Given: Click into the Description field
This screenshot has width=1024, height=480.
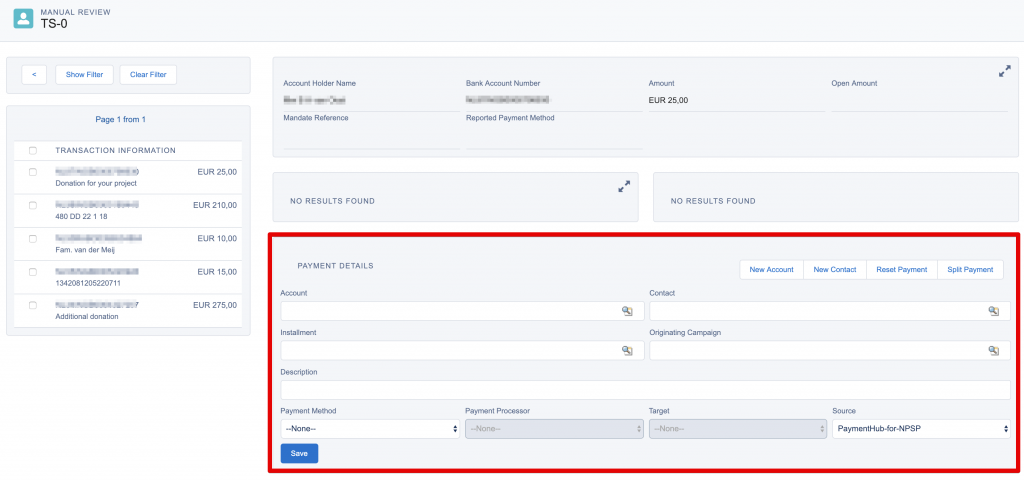Looking at the screenshot, I should click(x=645, y=390).
